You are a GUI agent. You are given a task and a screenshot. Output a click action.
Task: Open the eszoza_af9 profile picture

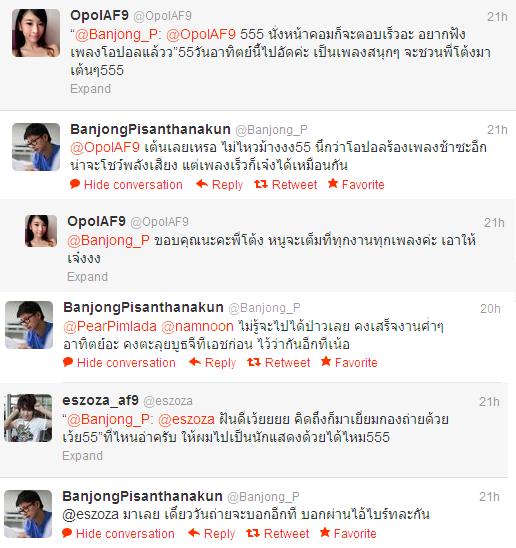pyautogui.click(x=28, y=418)
